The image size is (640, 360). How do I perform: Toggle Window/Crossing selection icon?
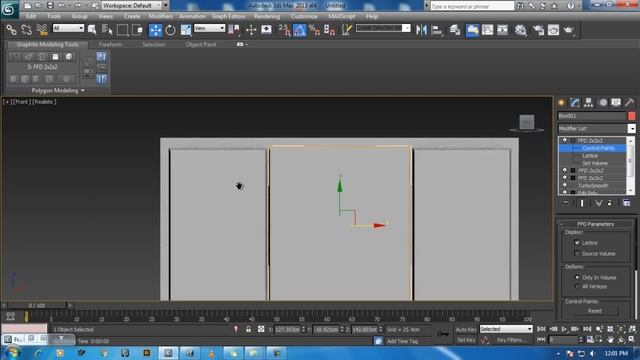(138, 30)
